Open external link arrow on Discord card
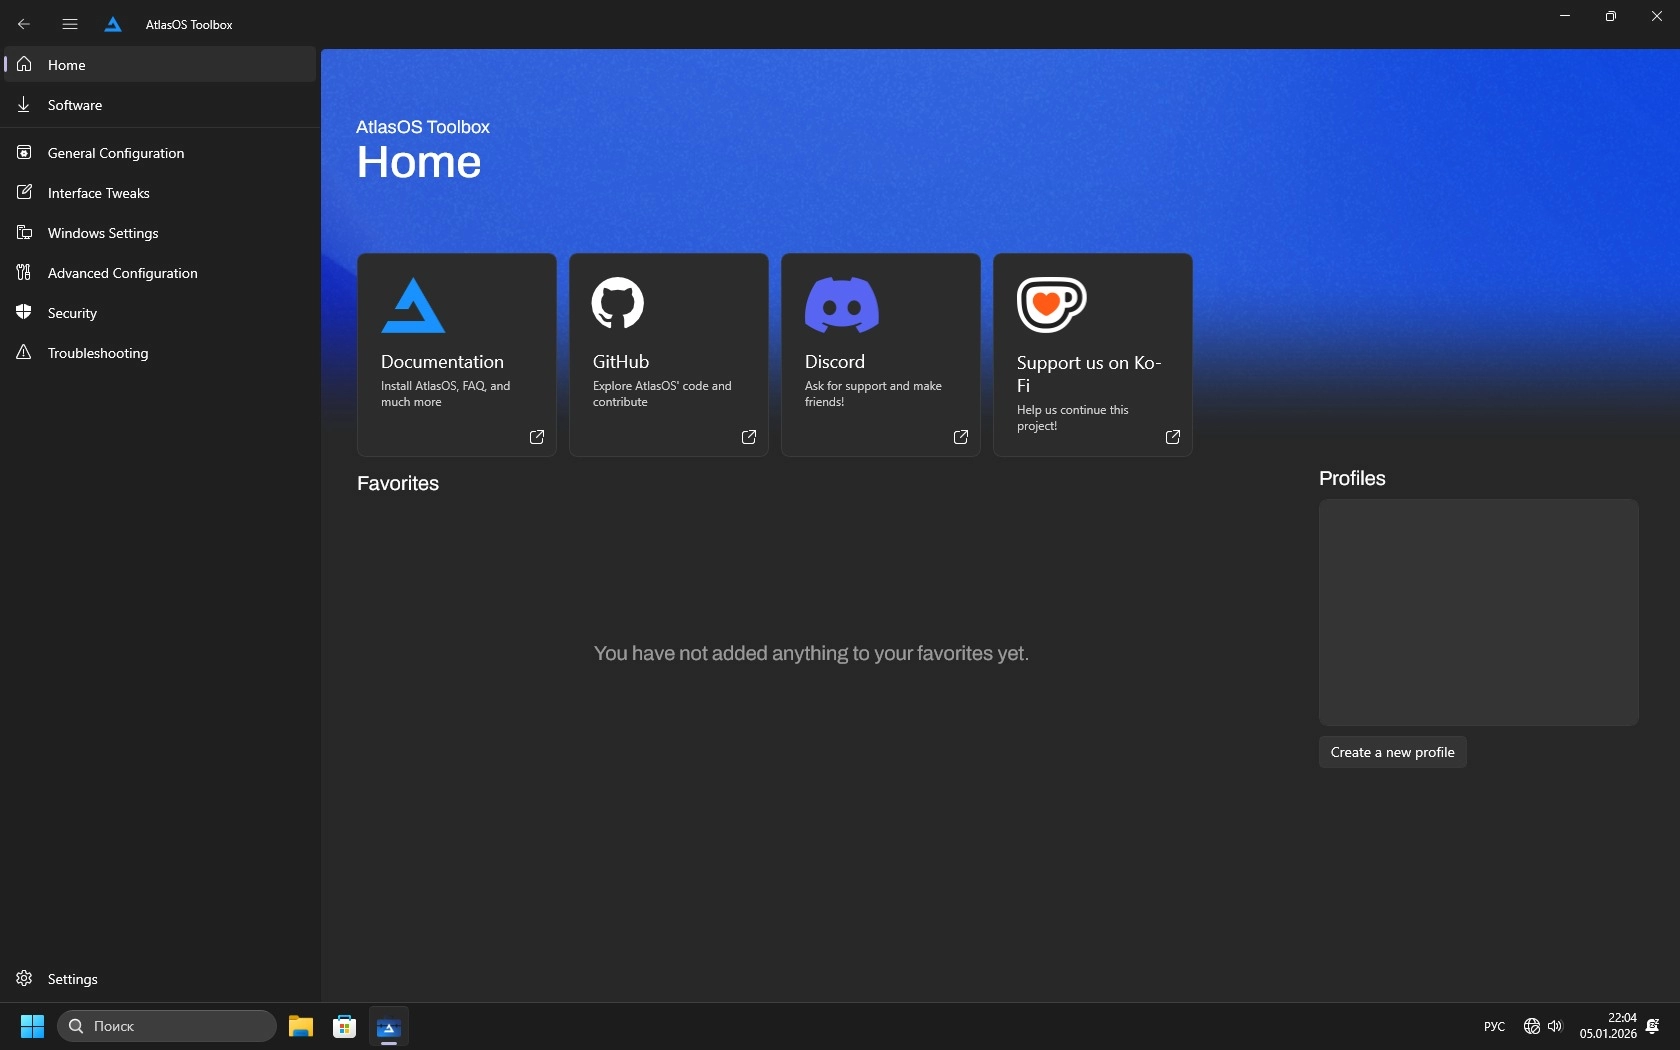This screenshot has height=1050, width=1680. click(x=961, y=437)
